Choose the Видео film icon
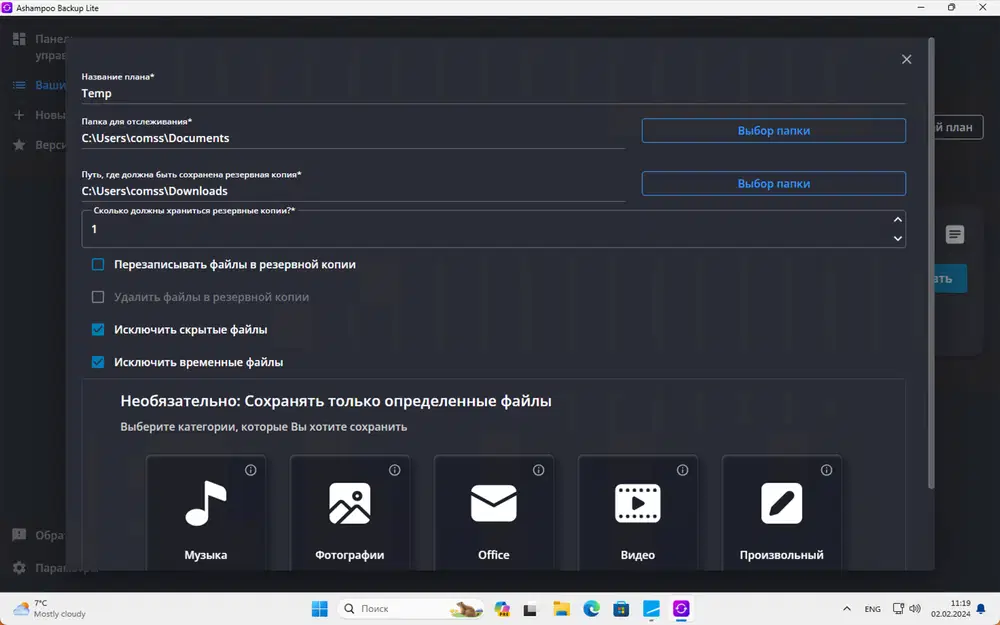Viewport: 1000px width, 625px height. click(638, 503)
